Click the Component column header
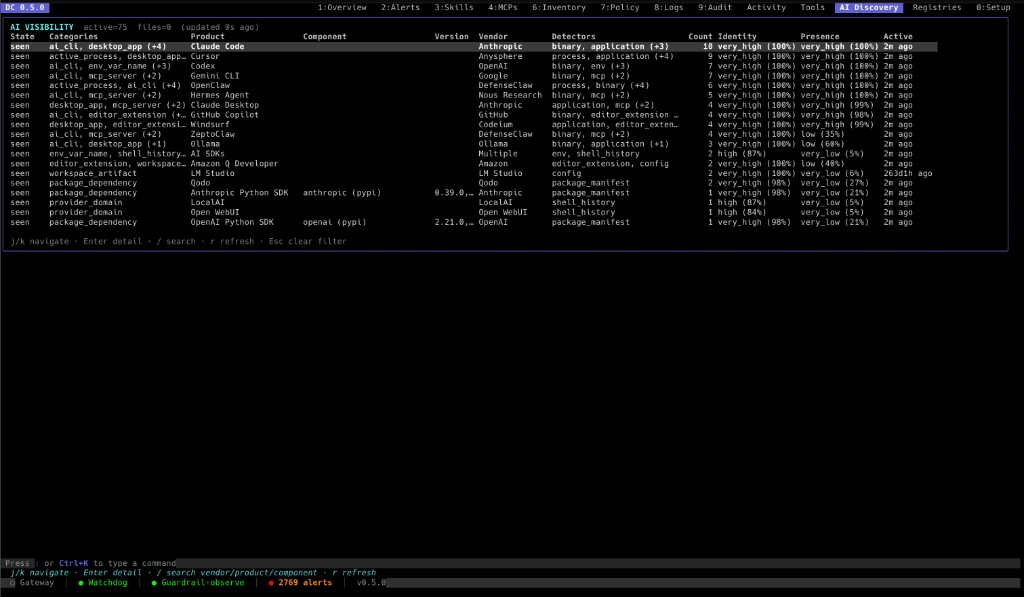Viewport: 1024px width, 597px height. [325, 37]
